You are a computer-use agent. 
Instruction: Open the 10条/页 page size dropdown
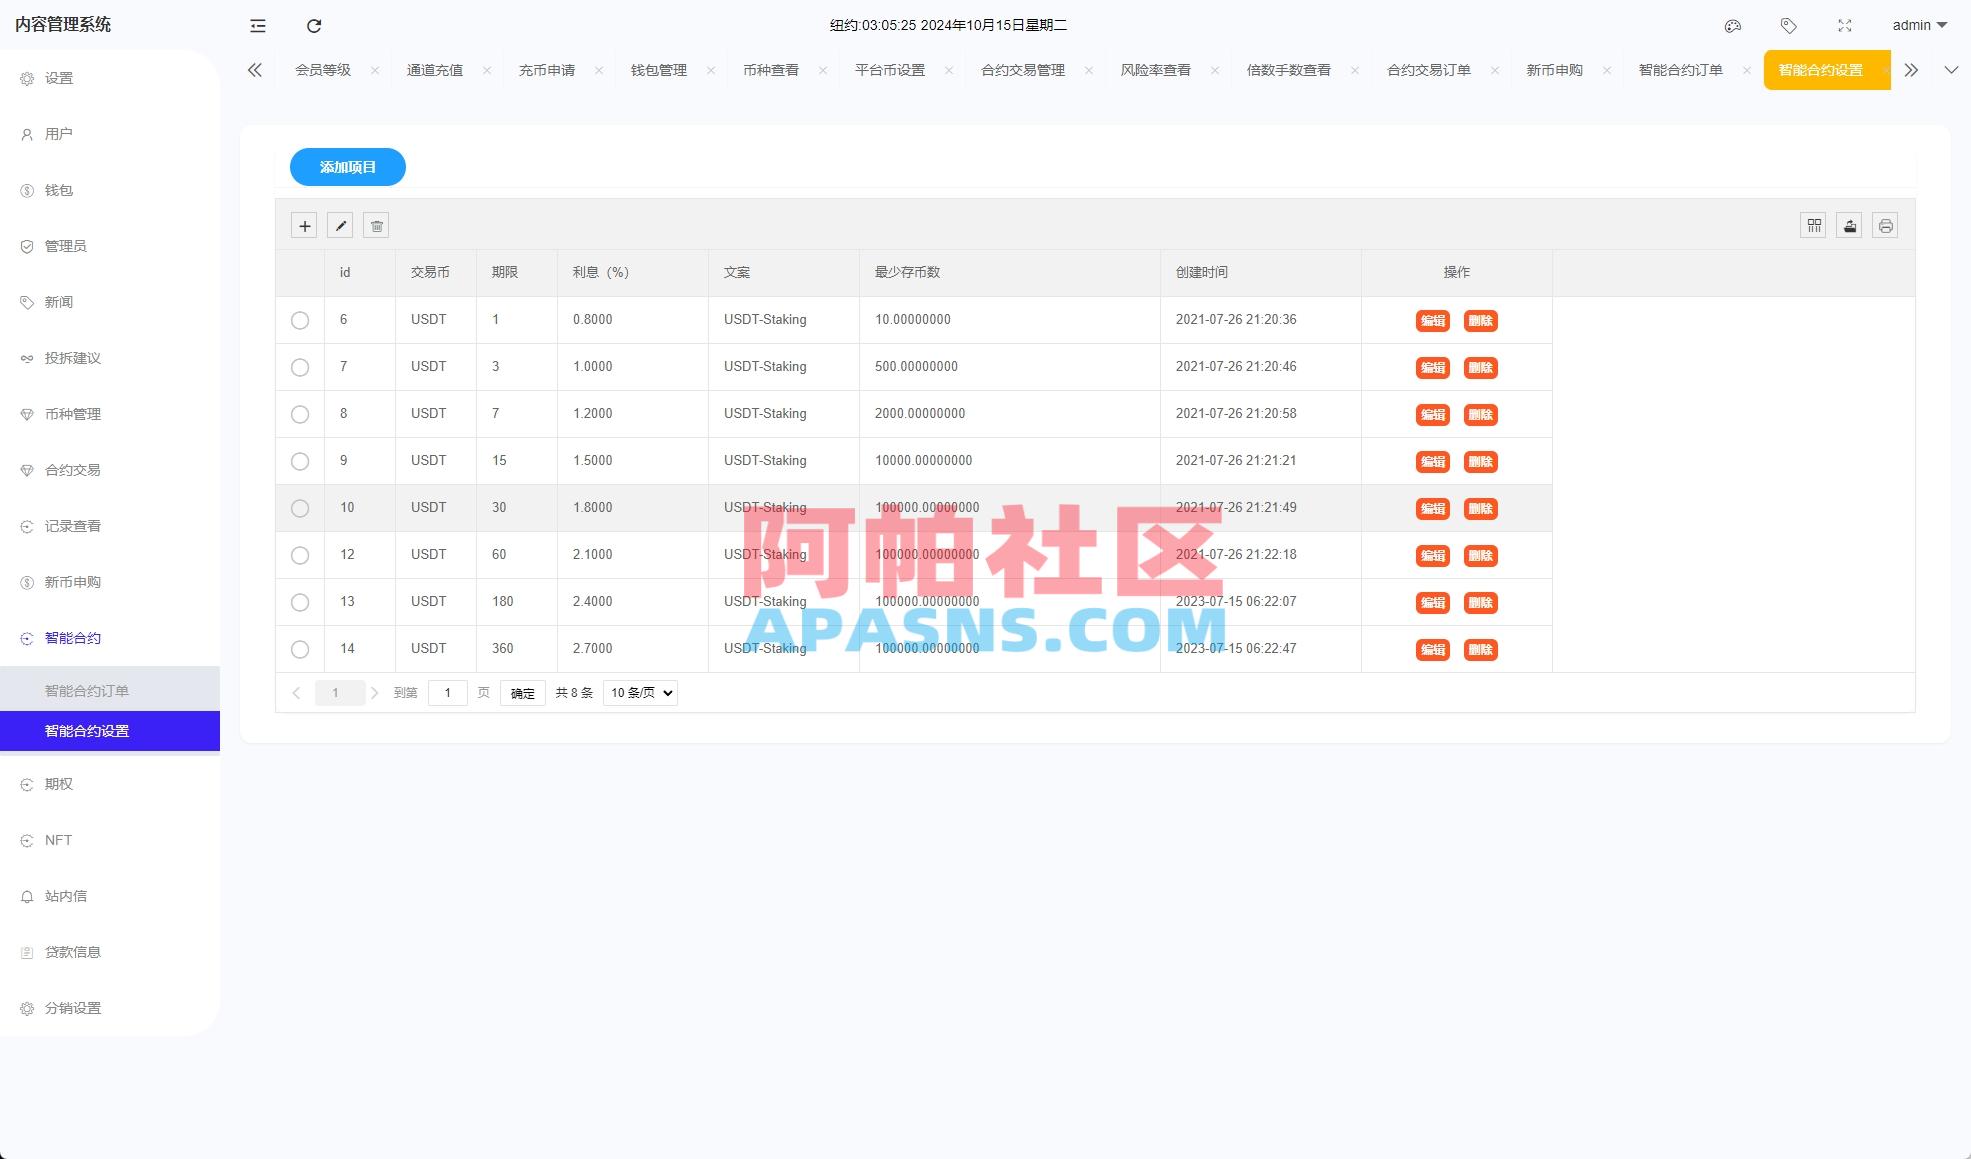coord(639,692)
